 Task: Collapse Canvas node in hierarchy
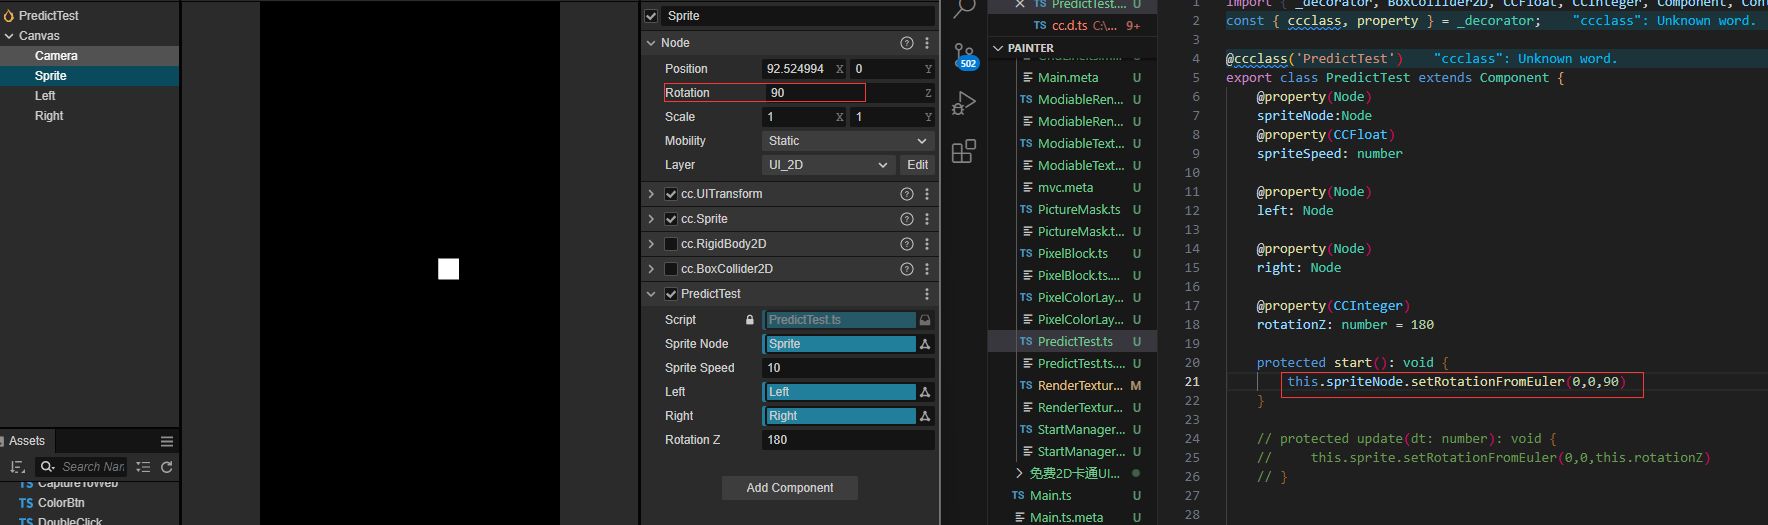9,36
